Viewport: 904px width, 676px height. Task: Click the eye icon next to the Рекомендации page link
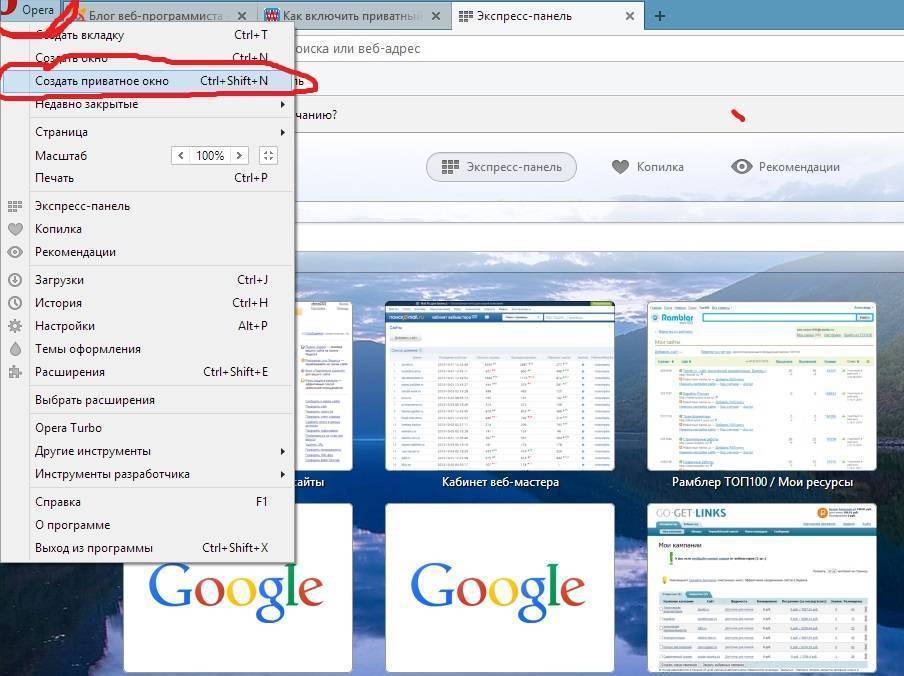coord(741,167)
